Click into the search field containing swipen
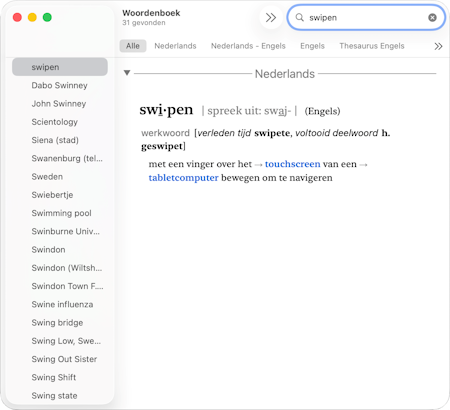This screenshot has height=410, width=450. (x=366, y=17)
